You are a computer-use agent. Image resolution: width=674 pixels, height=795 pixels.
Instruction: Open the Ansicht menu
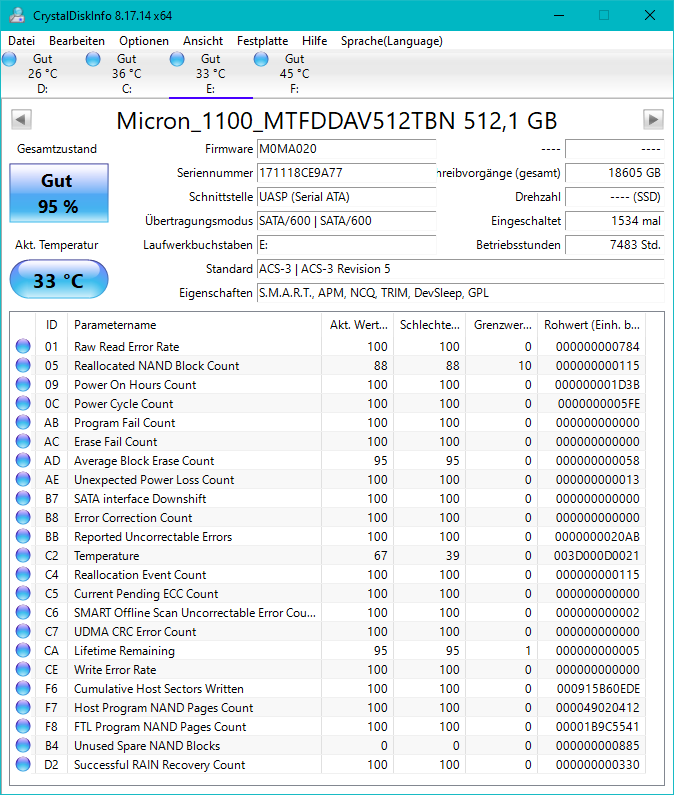(203, 41)
